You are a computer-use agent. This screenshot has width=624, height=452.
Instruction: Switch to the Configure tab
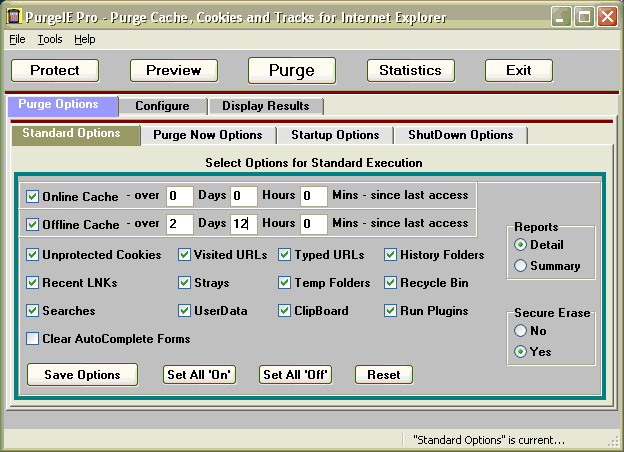pyautogui.click(x=162, y=106)
